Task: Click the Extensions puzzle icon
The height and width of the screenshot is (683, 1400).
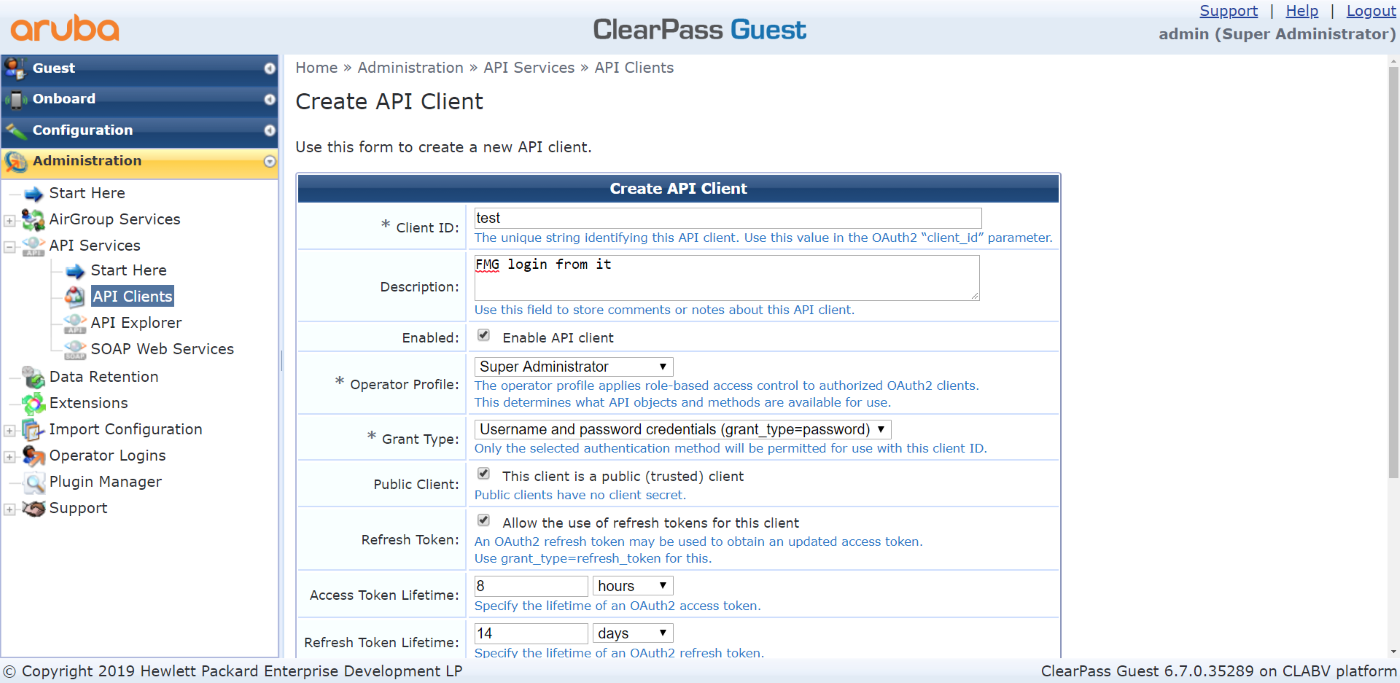Action: (x=34, y=403)
